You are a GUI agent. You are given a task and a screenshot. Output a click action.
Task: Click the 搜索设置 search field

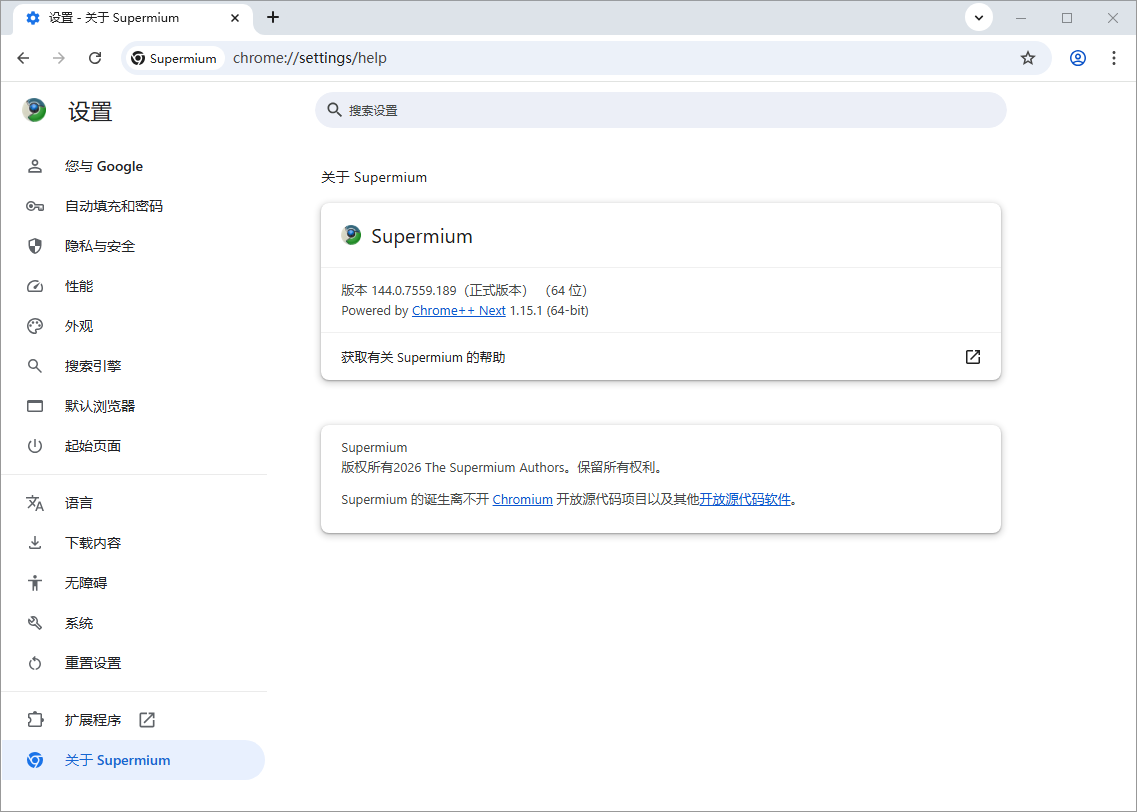[660, 110]
